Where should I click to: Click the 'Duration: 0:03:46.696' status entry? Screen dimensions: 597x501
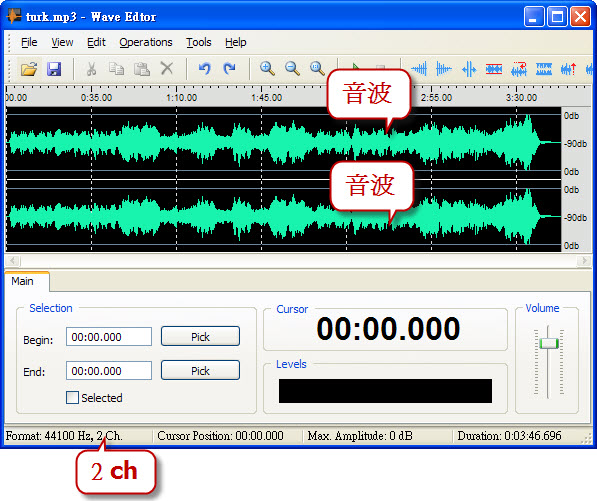click(509, 436)
